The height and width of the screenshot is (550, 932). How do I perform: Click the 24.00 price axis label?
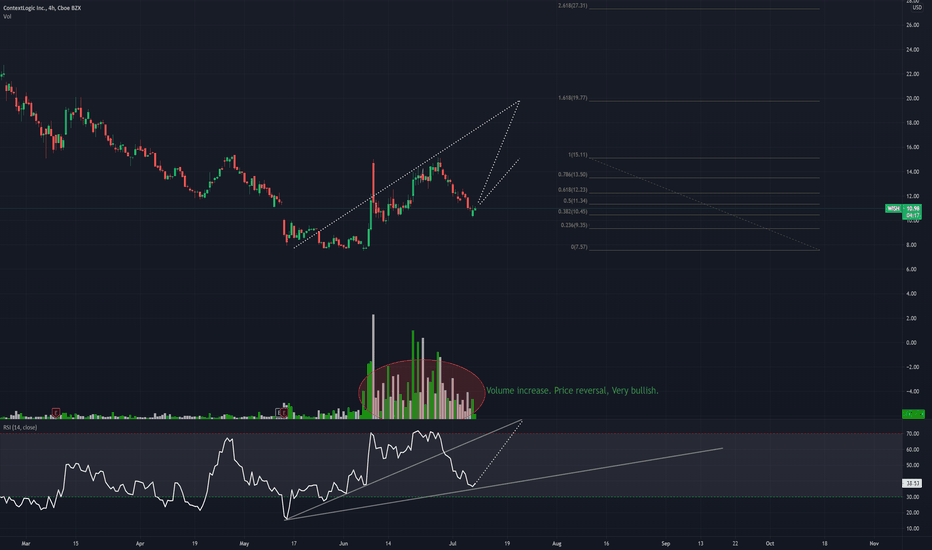click(912, 50)
